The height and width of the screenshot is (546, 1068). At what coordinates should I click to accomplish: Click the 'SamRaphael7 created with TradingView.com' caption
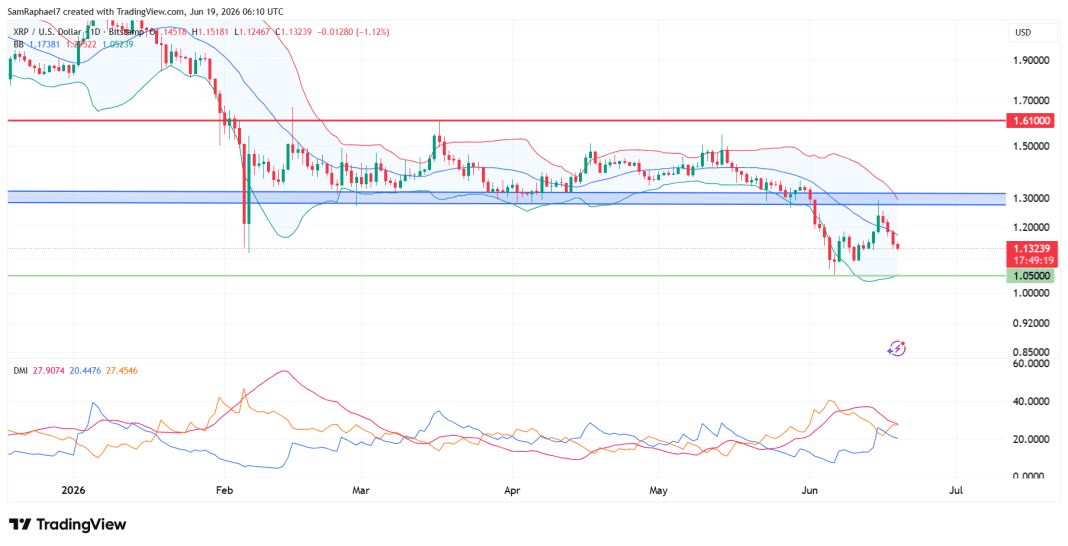[99, 12]
